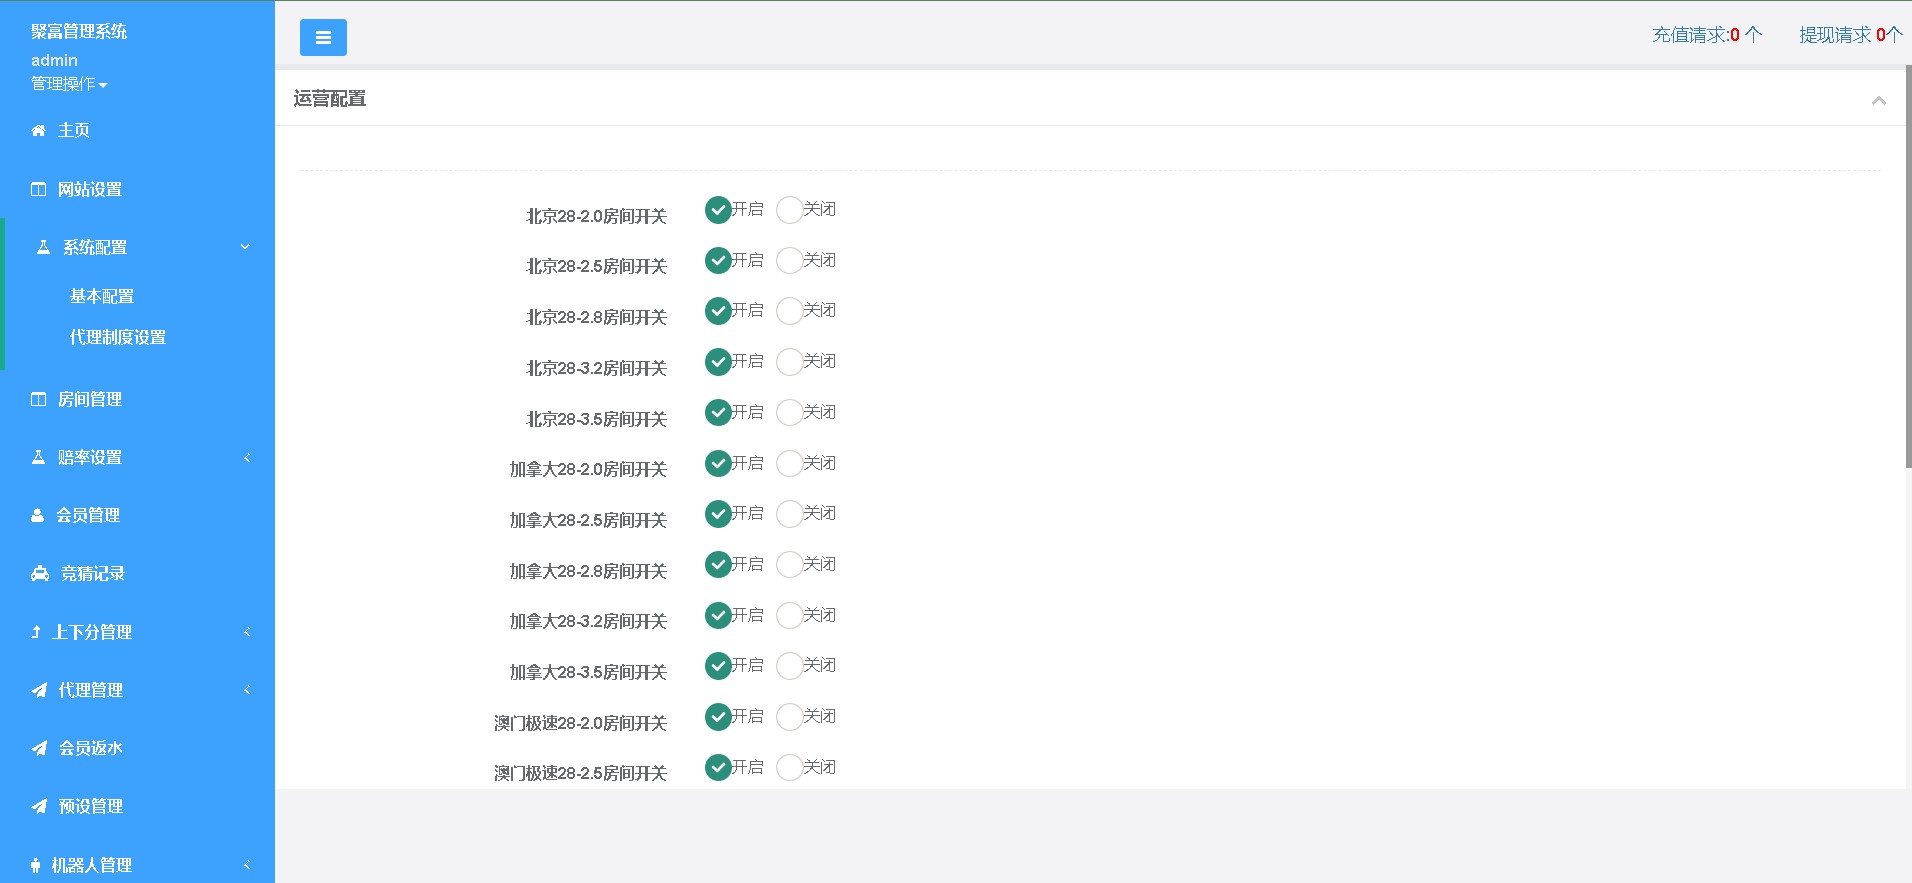Image resolution: width=1912 pixels, height=883 pixels.
Task: Collapse the 运营配置 panel with chevron
Action: (x=1878, y=100)
